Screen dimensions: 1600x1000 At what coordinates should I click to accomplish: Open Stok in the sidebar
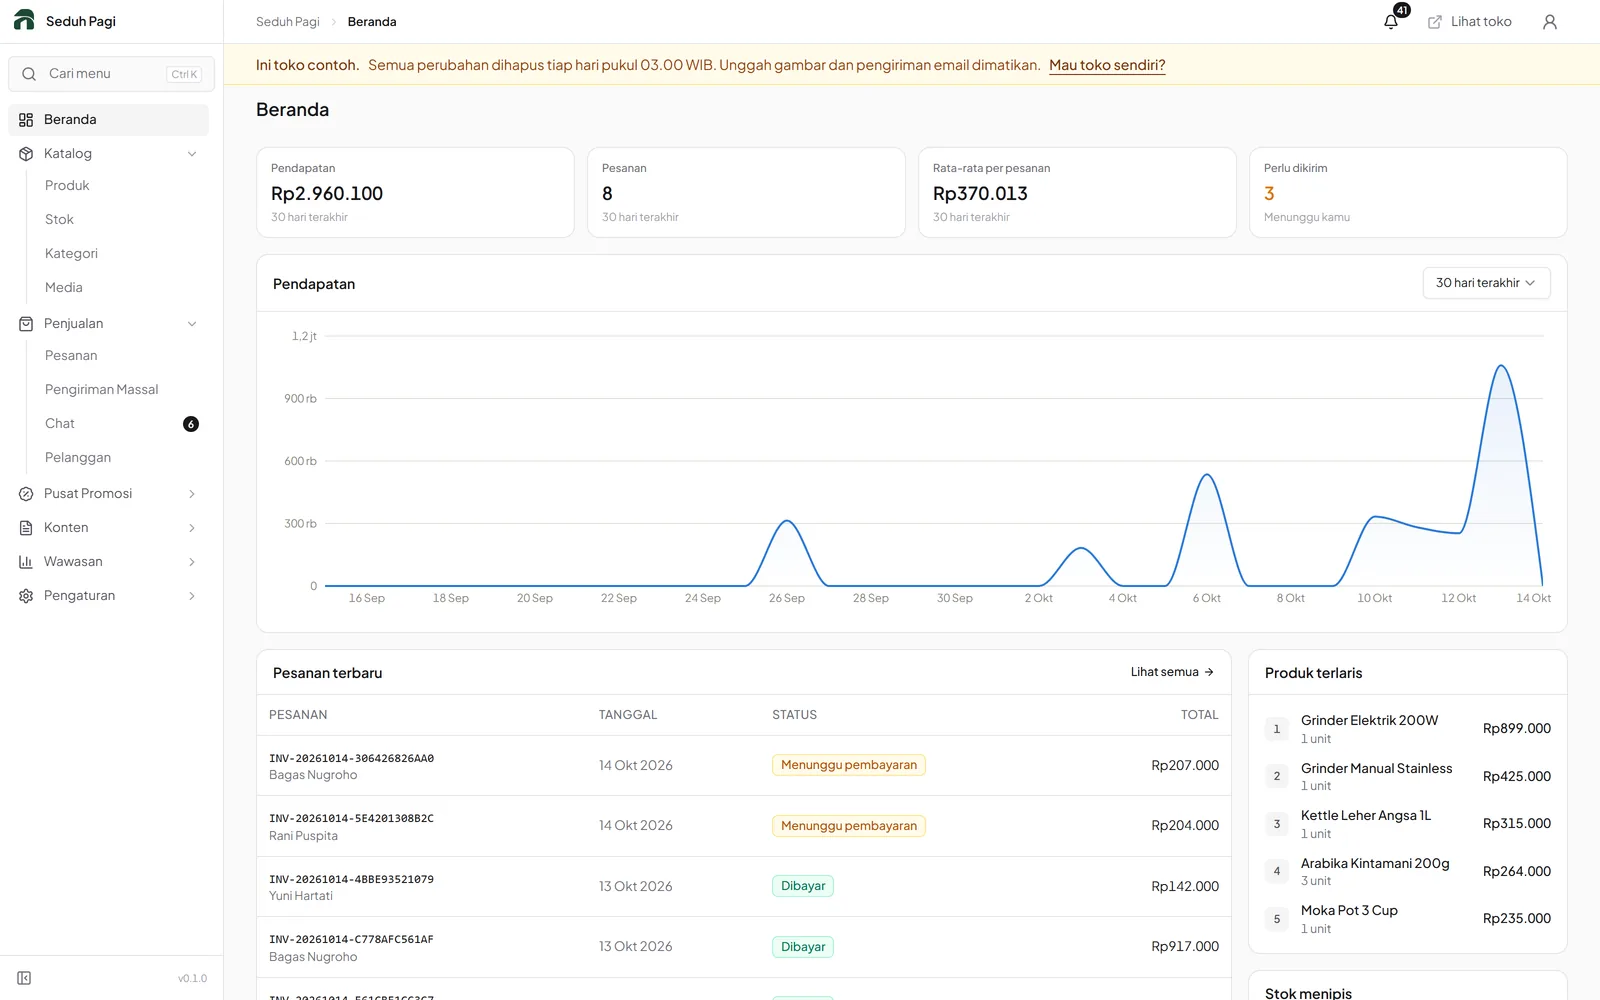pyautogui.click(x=59, y=220)
